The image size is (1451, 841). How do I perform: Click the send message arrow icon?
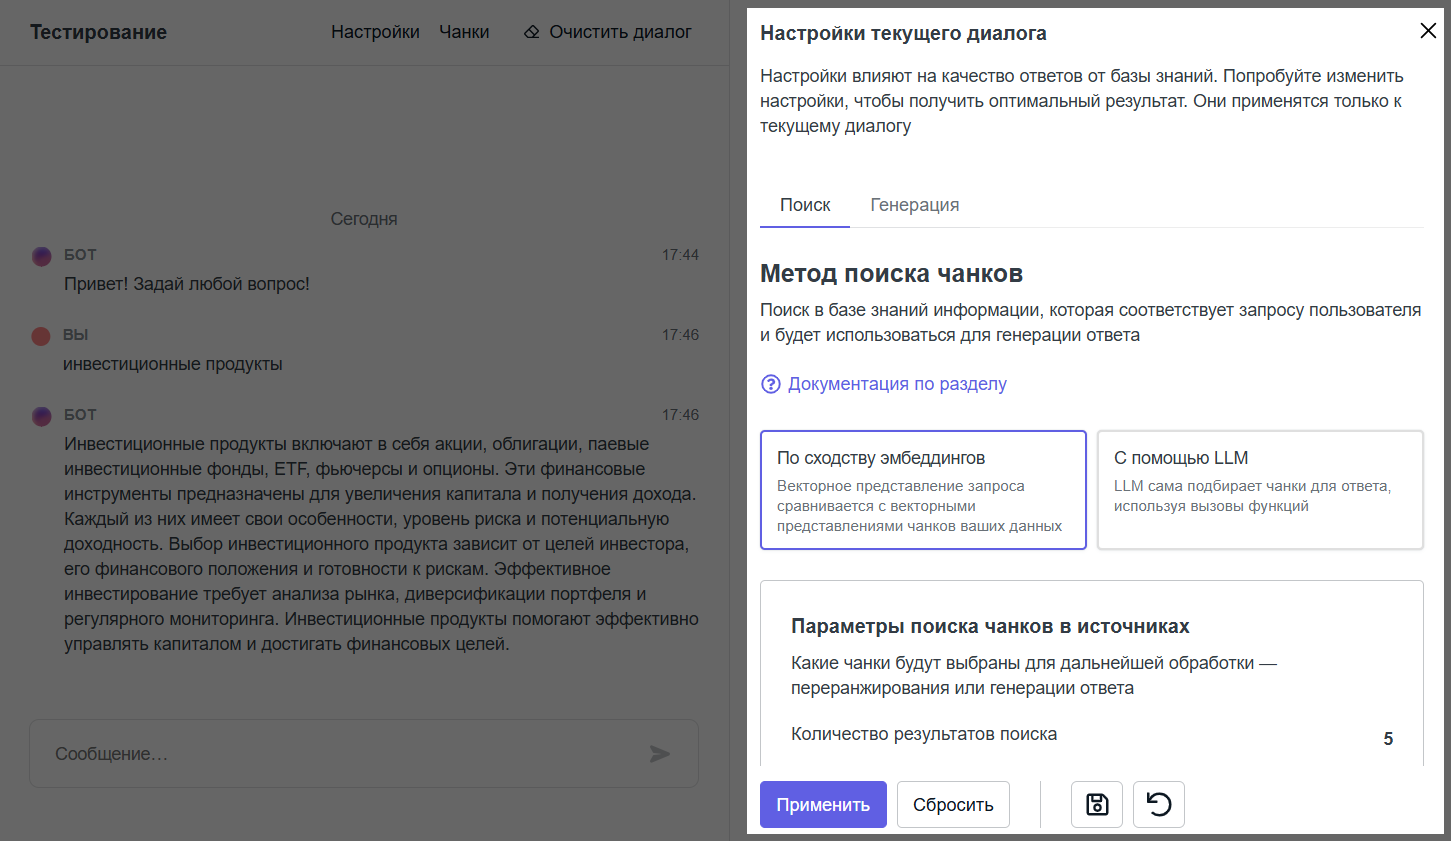(x=660, y=753)
